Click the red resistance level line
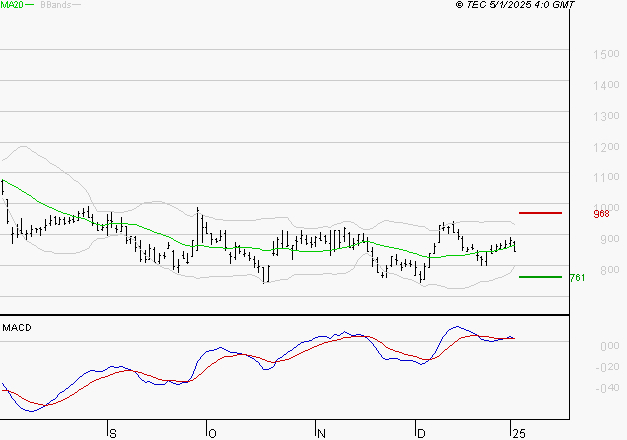 coord(540,213)
